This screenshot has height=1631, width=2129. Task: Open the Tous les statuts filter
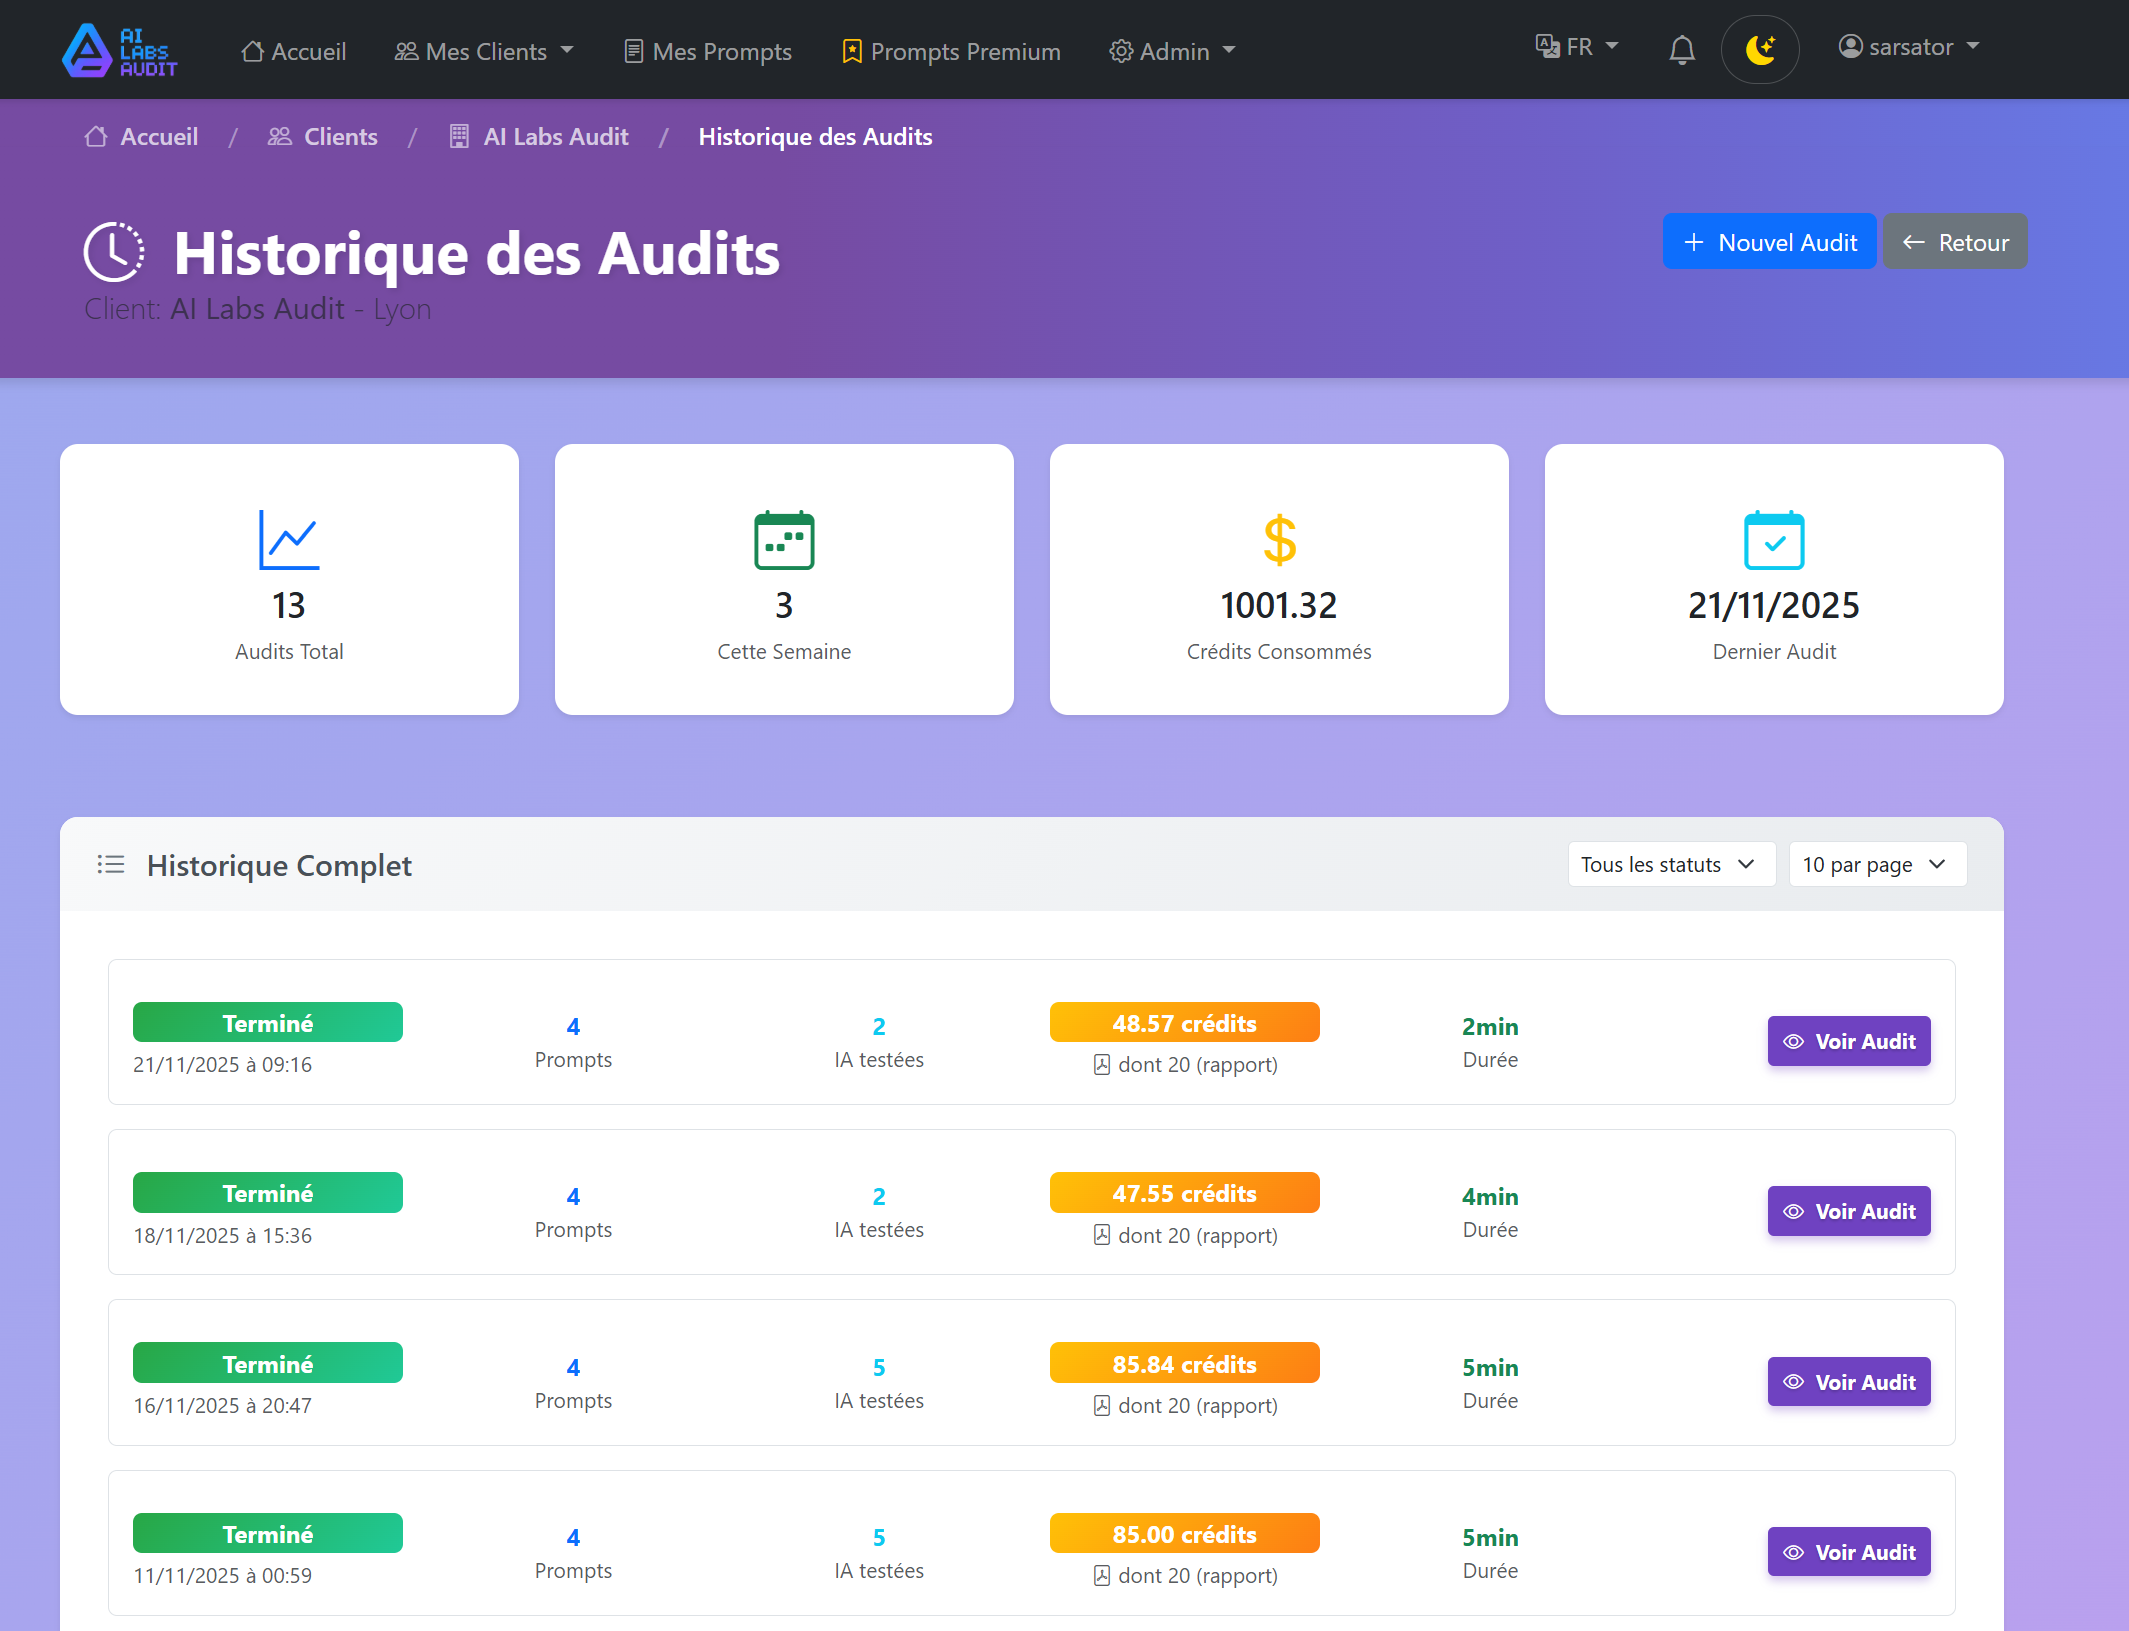1670,864
